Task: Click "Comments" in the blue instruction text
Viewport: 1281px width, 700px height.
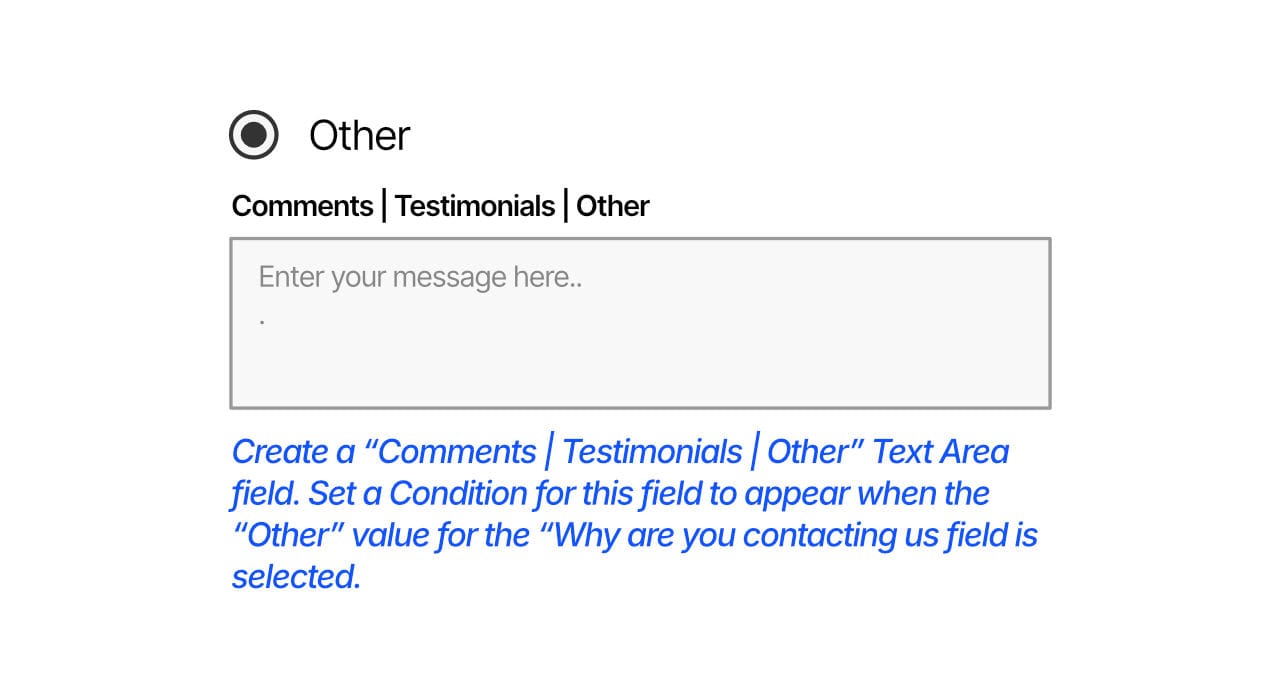Action: 457,452
